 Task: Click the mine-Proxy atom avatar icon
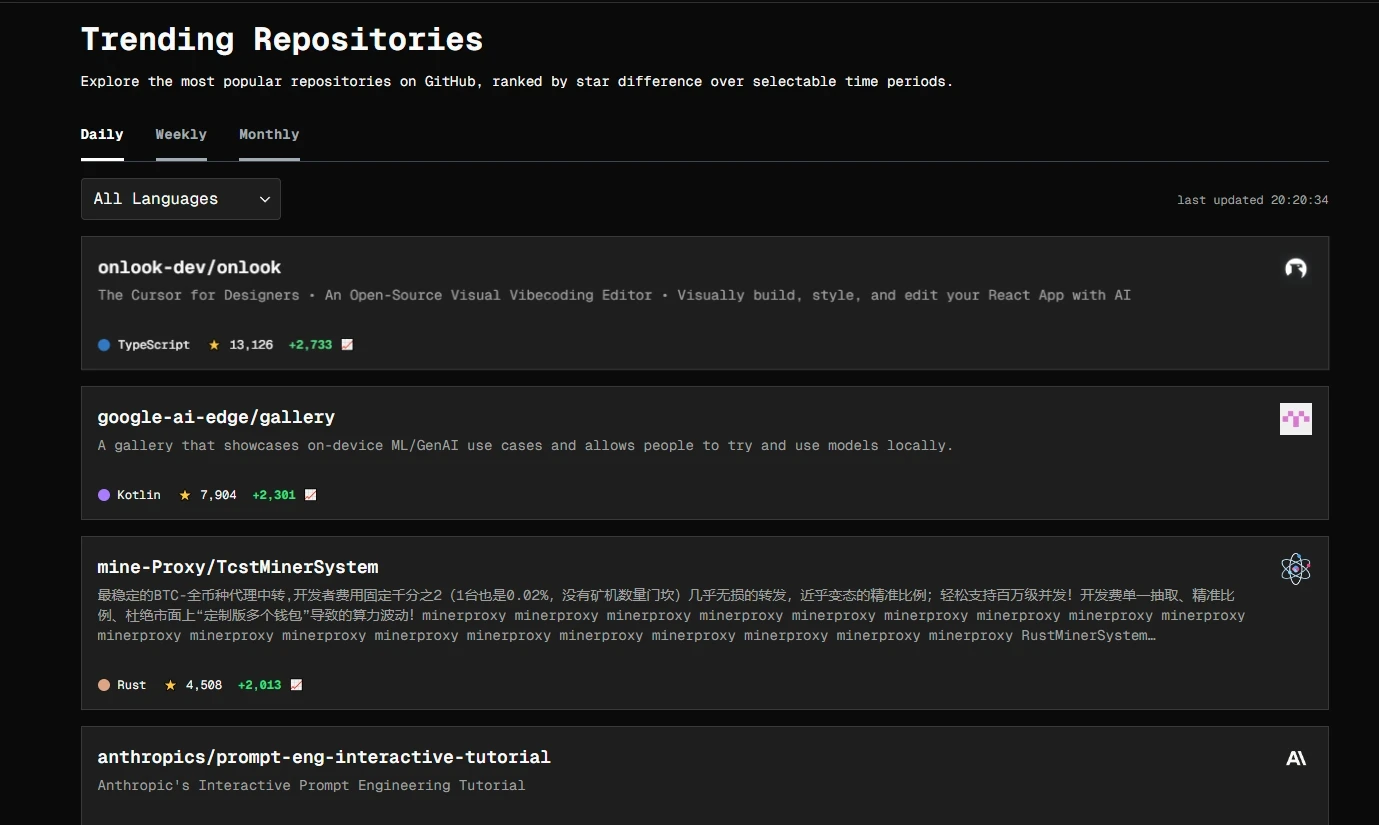click(1296, 569)
